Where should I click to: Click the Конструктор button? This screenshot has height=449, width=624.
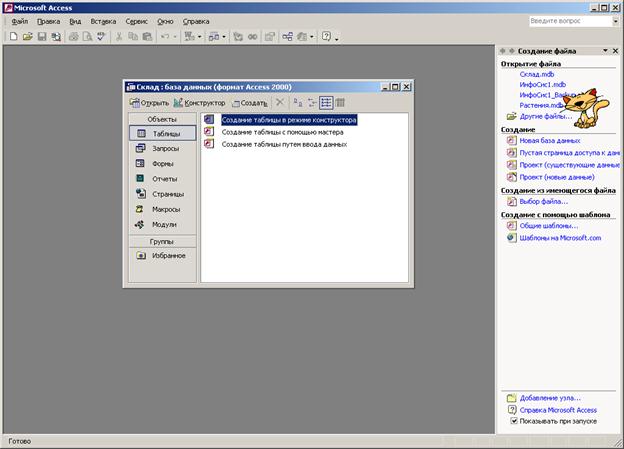[x=199, y=103]
